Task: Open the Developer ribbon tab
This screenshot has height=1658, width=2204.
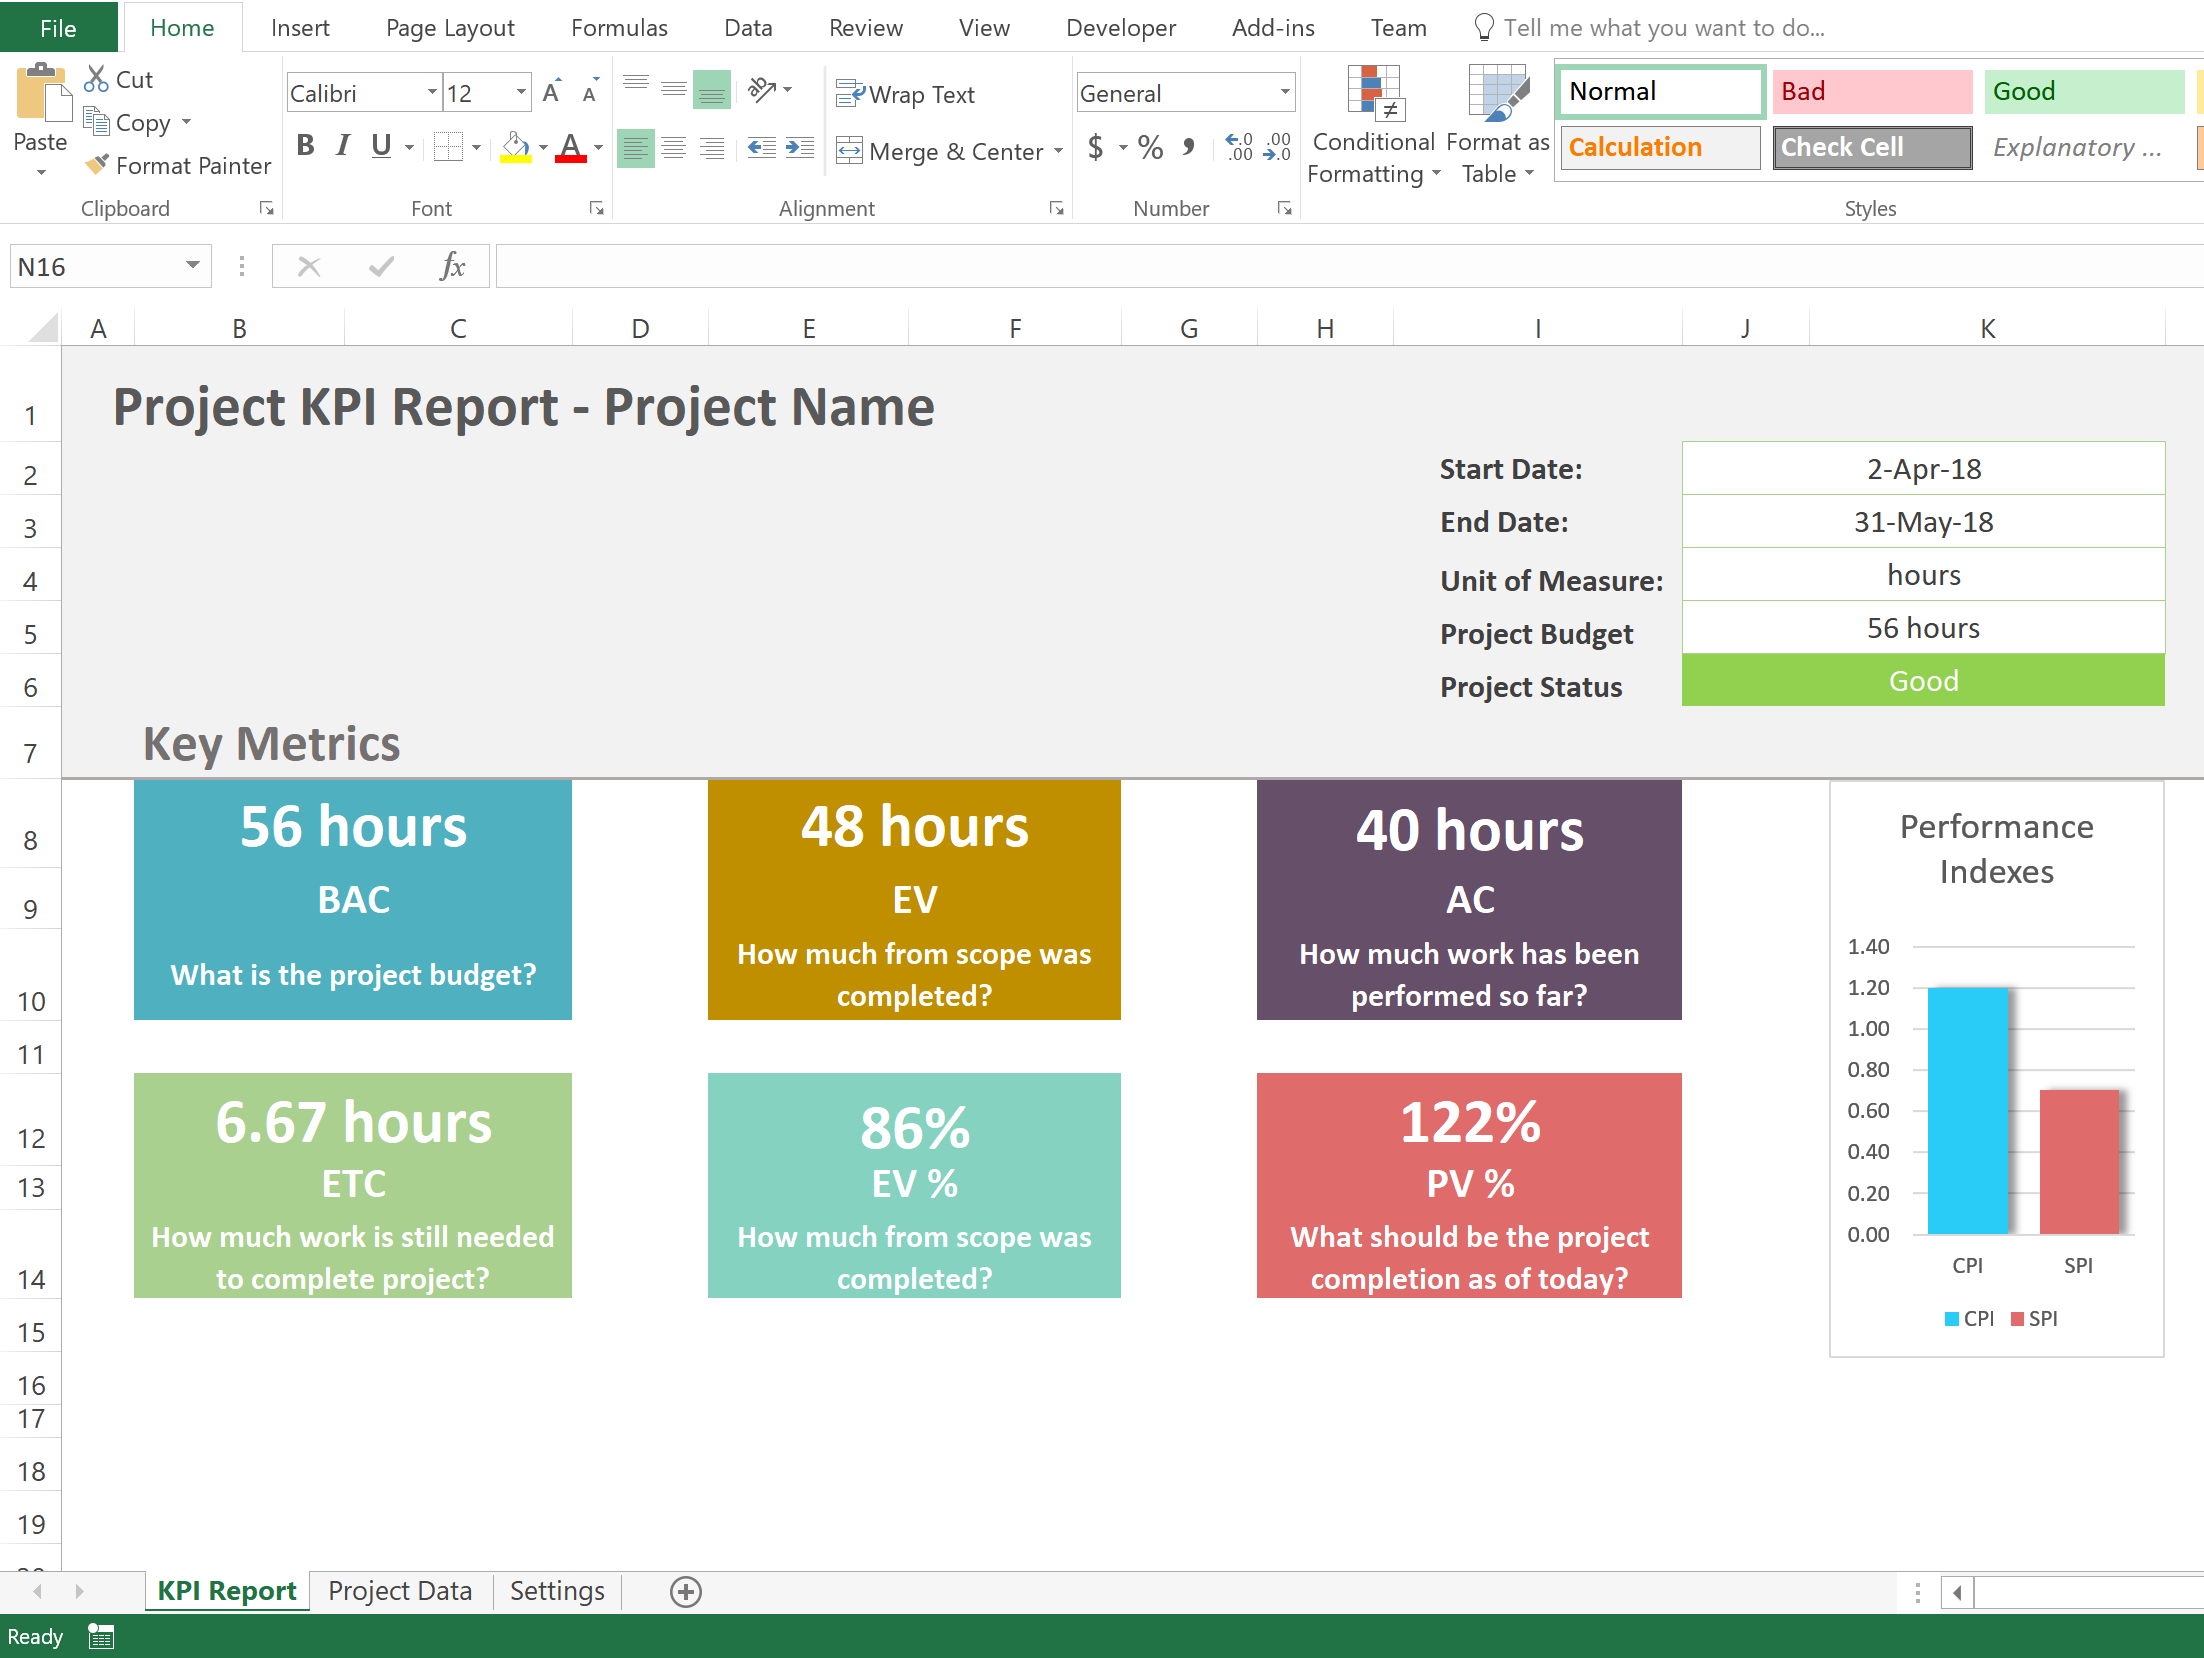Action: tap(1116, 28)
